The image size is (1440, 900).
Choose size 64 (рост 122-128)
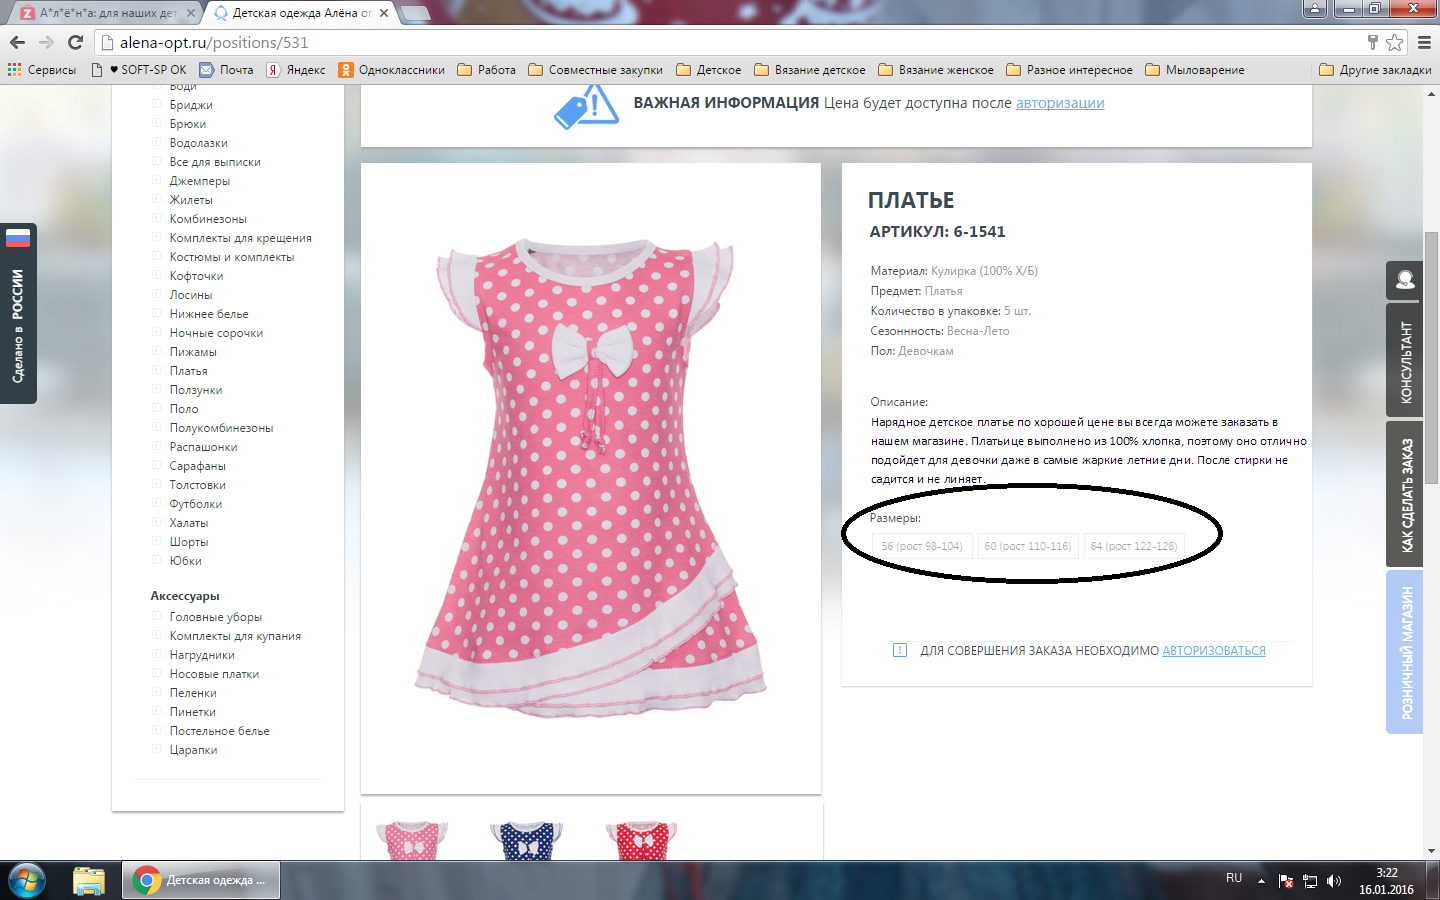pyautogui.click(x=1133, y=546)
